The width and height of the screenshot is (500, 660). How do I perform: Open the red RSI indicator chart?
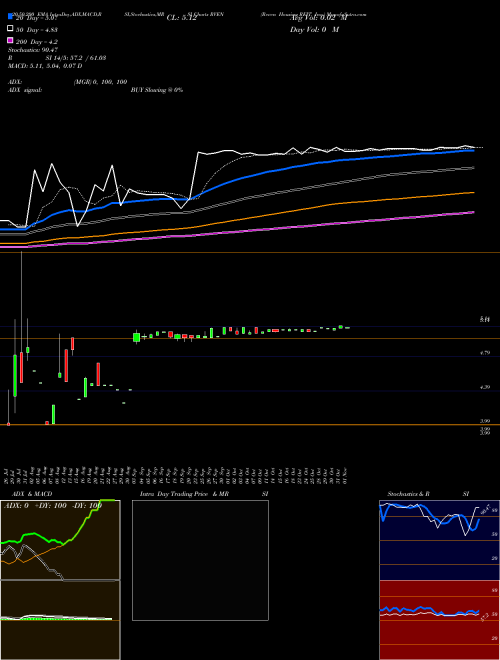tap(439, 620)
